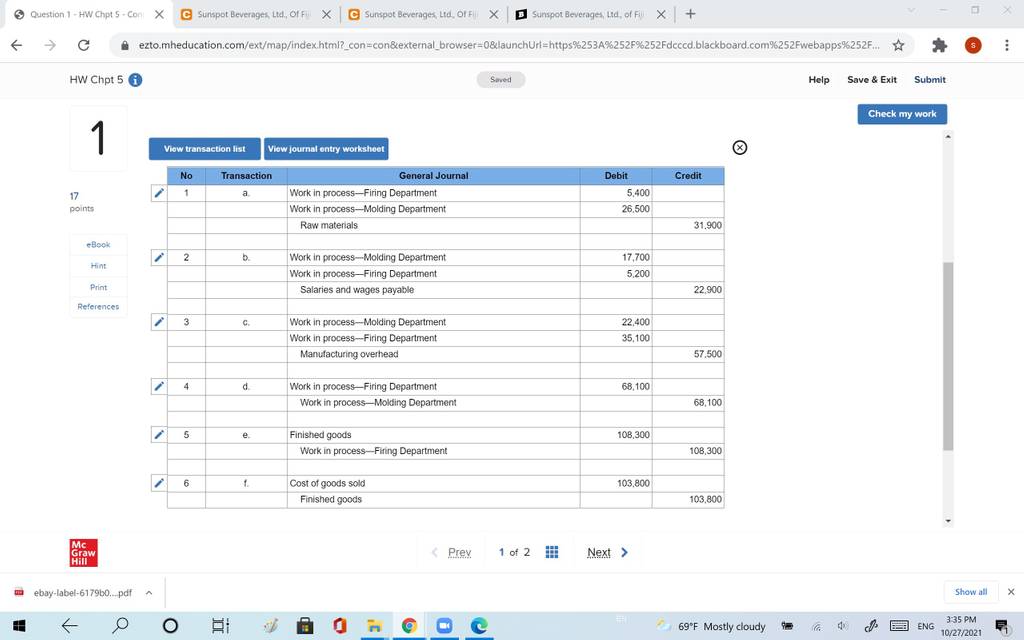Click the McGraw Hill logo
This screenshot has width=1024, height=640.
click(x=84, y=552)
